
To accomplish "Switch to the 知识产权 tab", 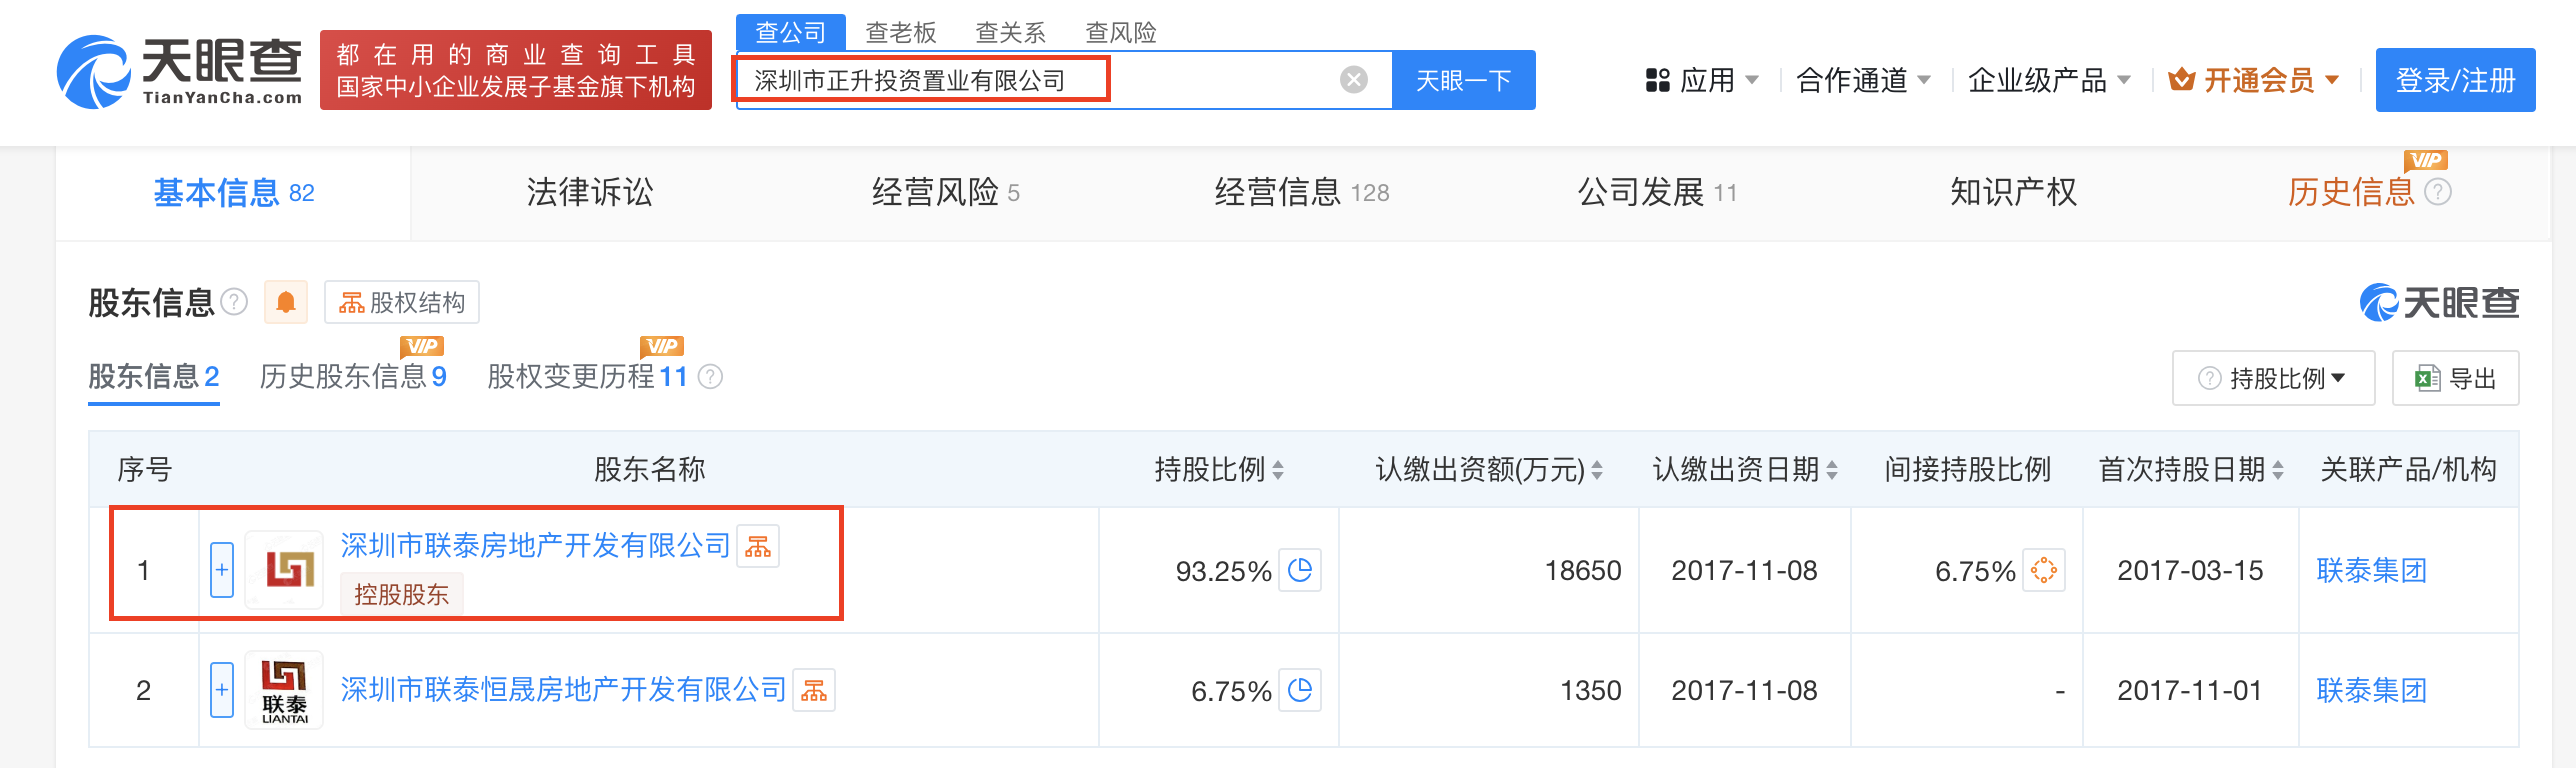I will pos(2014,192).
